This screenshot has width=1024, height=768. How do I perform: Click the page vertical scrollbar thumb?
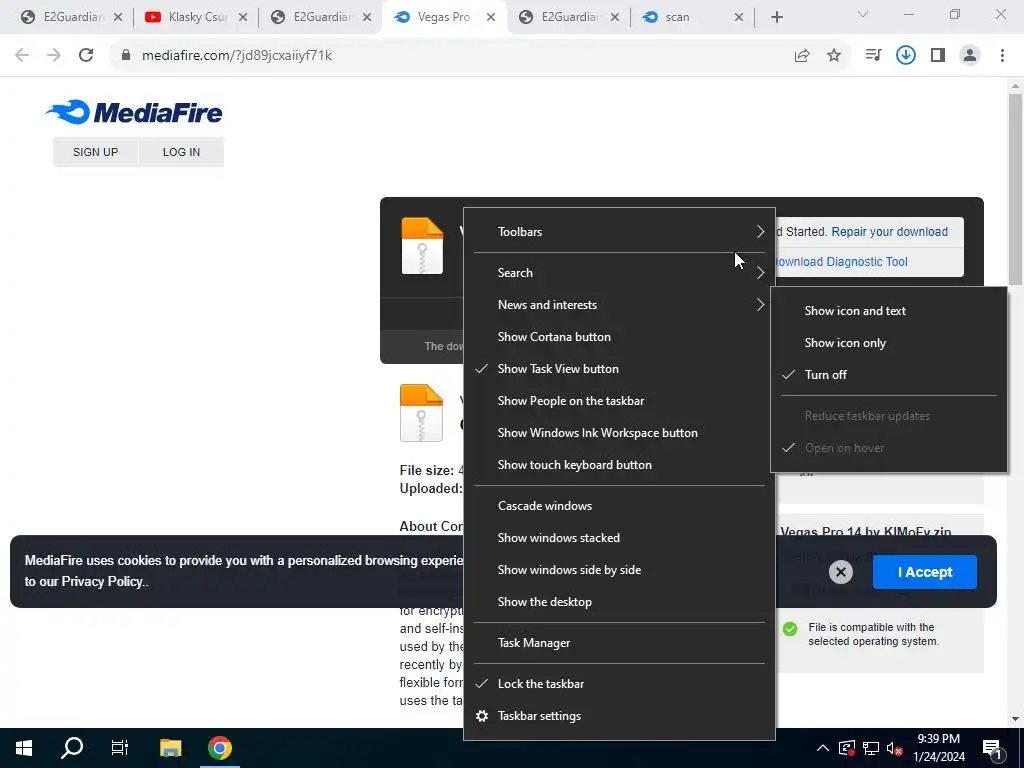(1015, 189)
